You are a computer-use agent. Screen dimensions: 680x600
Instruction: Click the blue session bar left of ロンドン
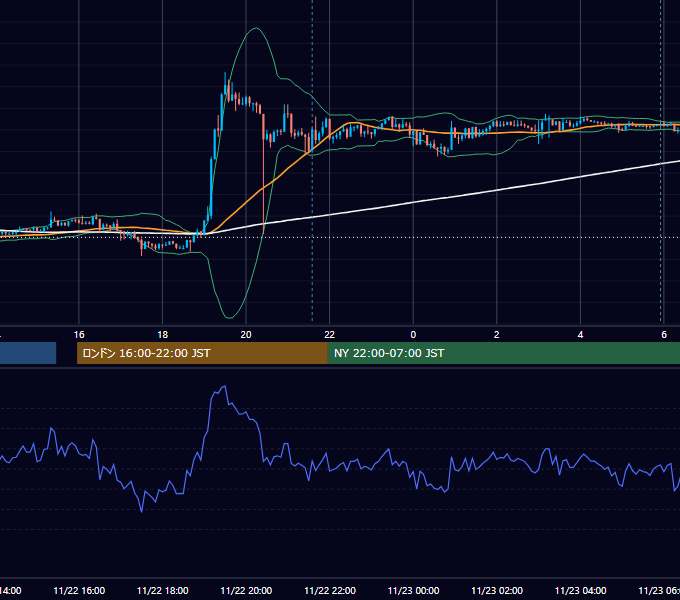(x=28, y=353)
